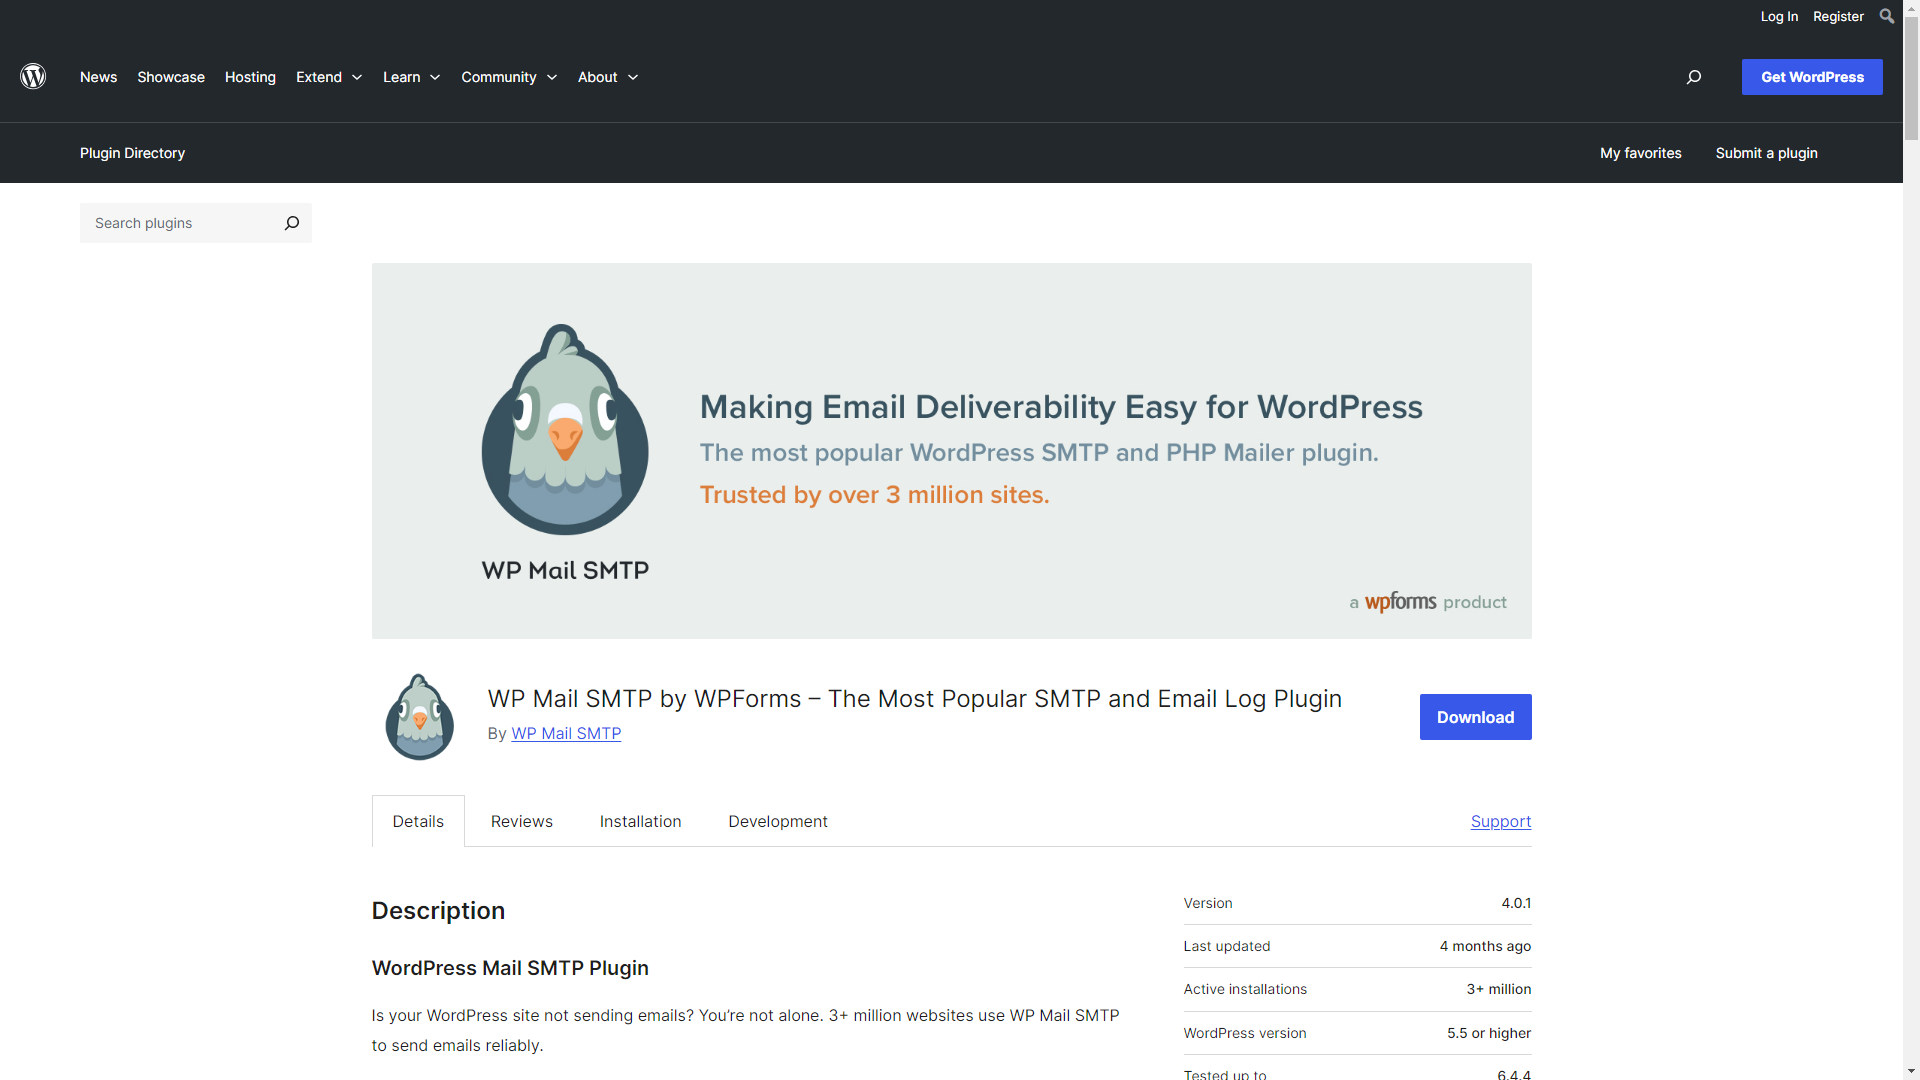Open the Development tab
The image size is (1920, 1080).
777,821
